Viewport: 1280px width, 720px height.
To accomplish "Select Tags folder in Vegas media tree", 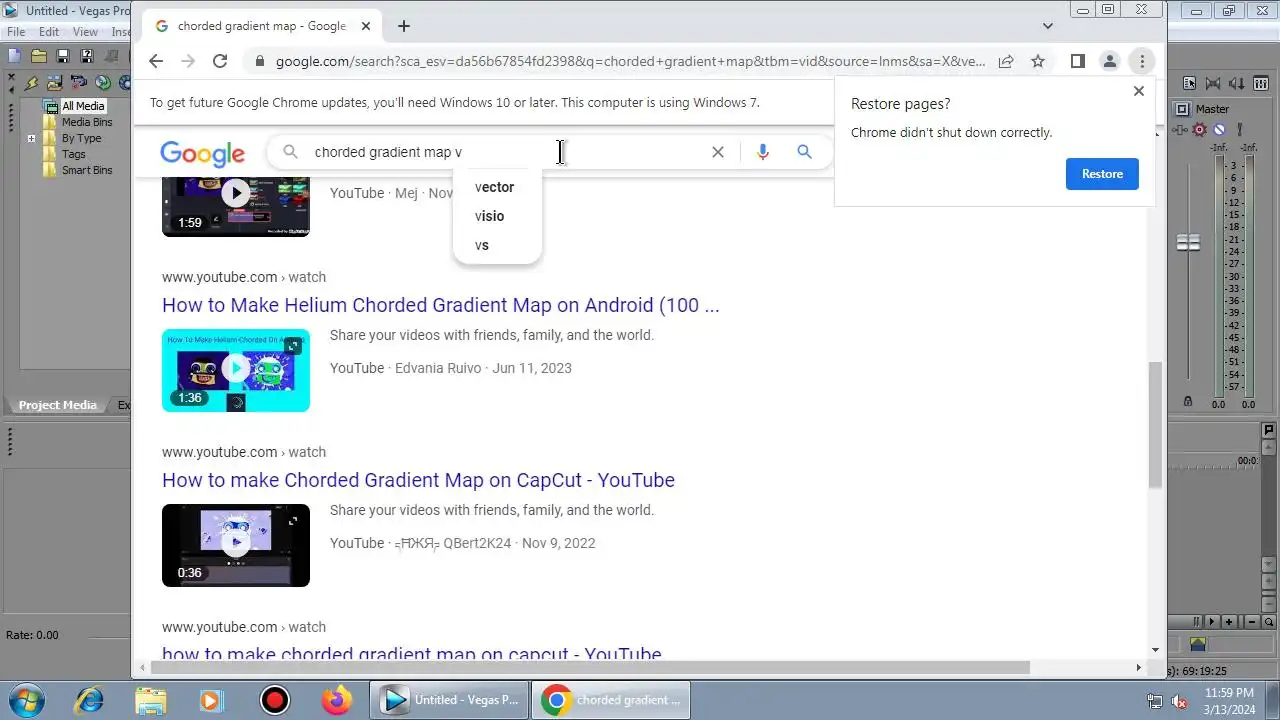I will pos(73,154).
